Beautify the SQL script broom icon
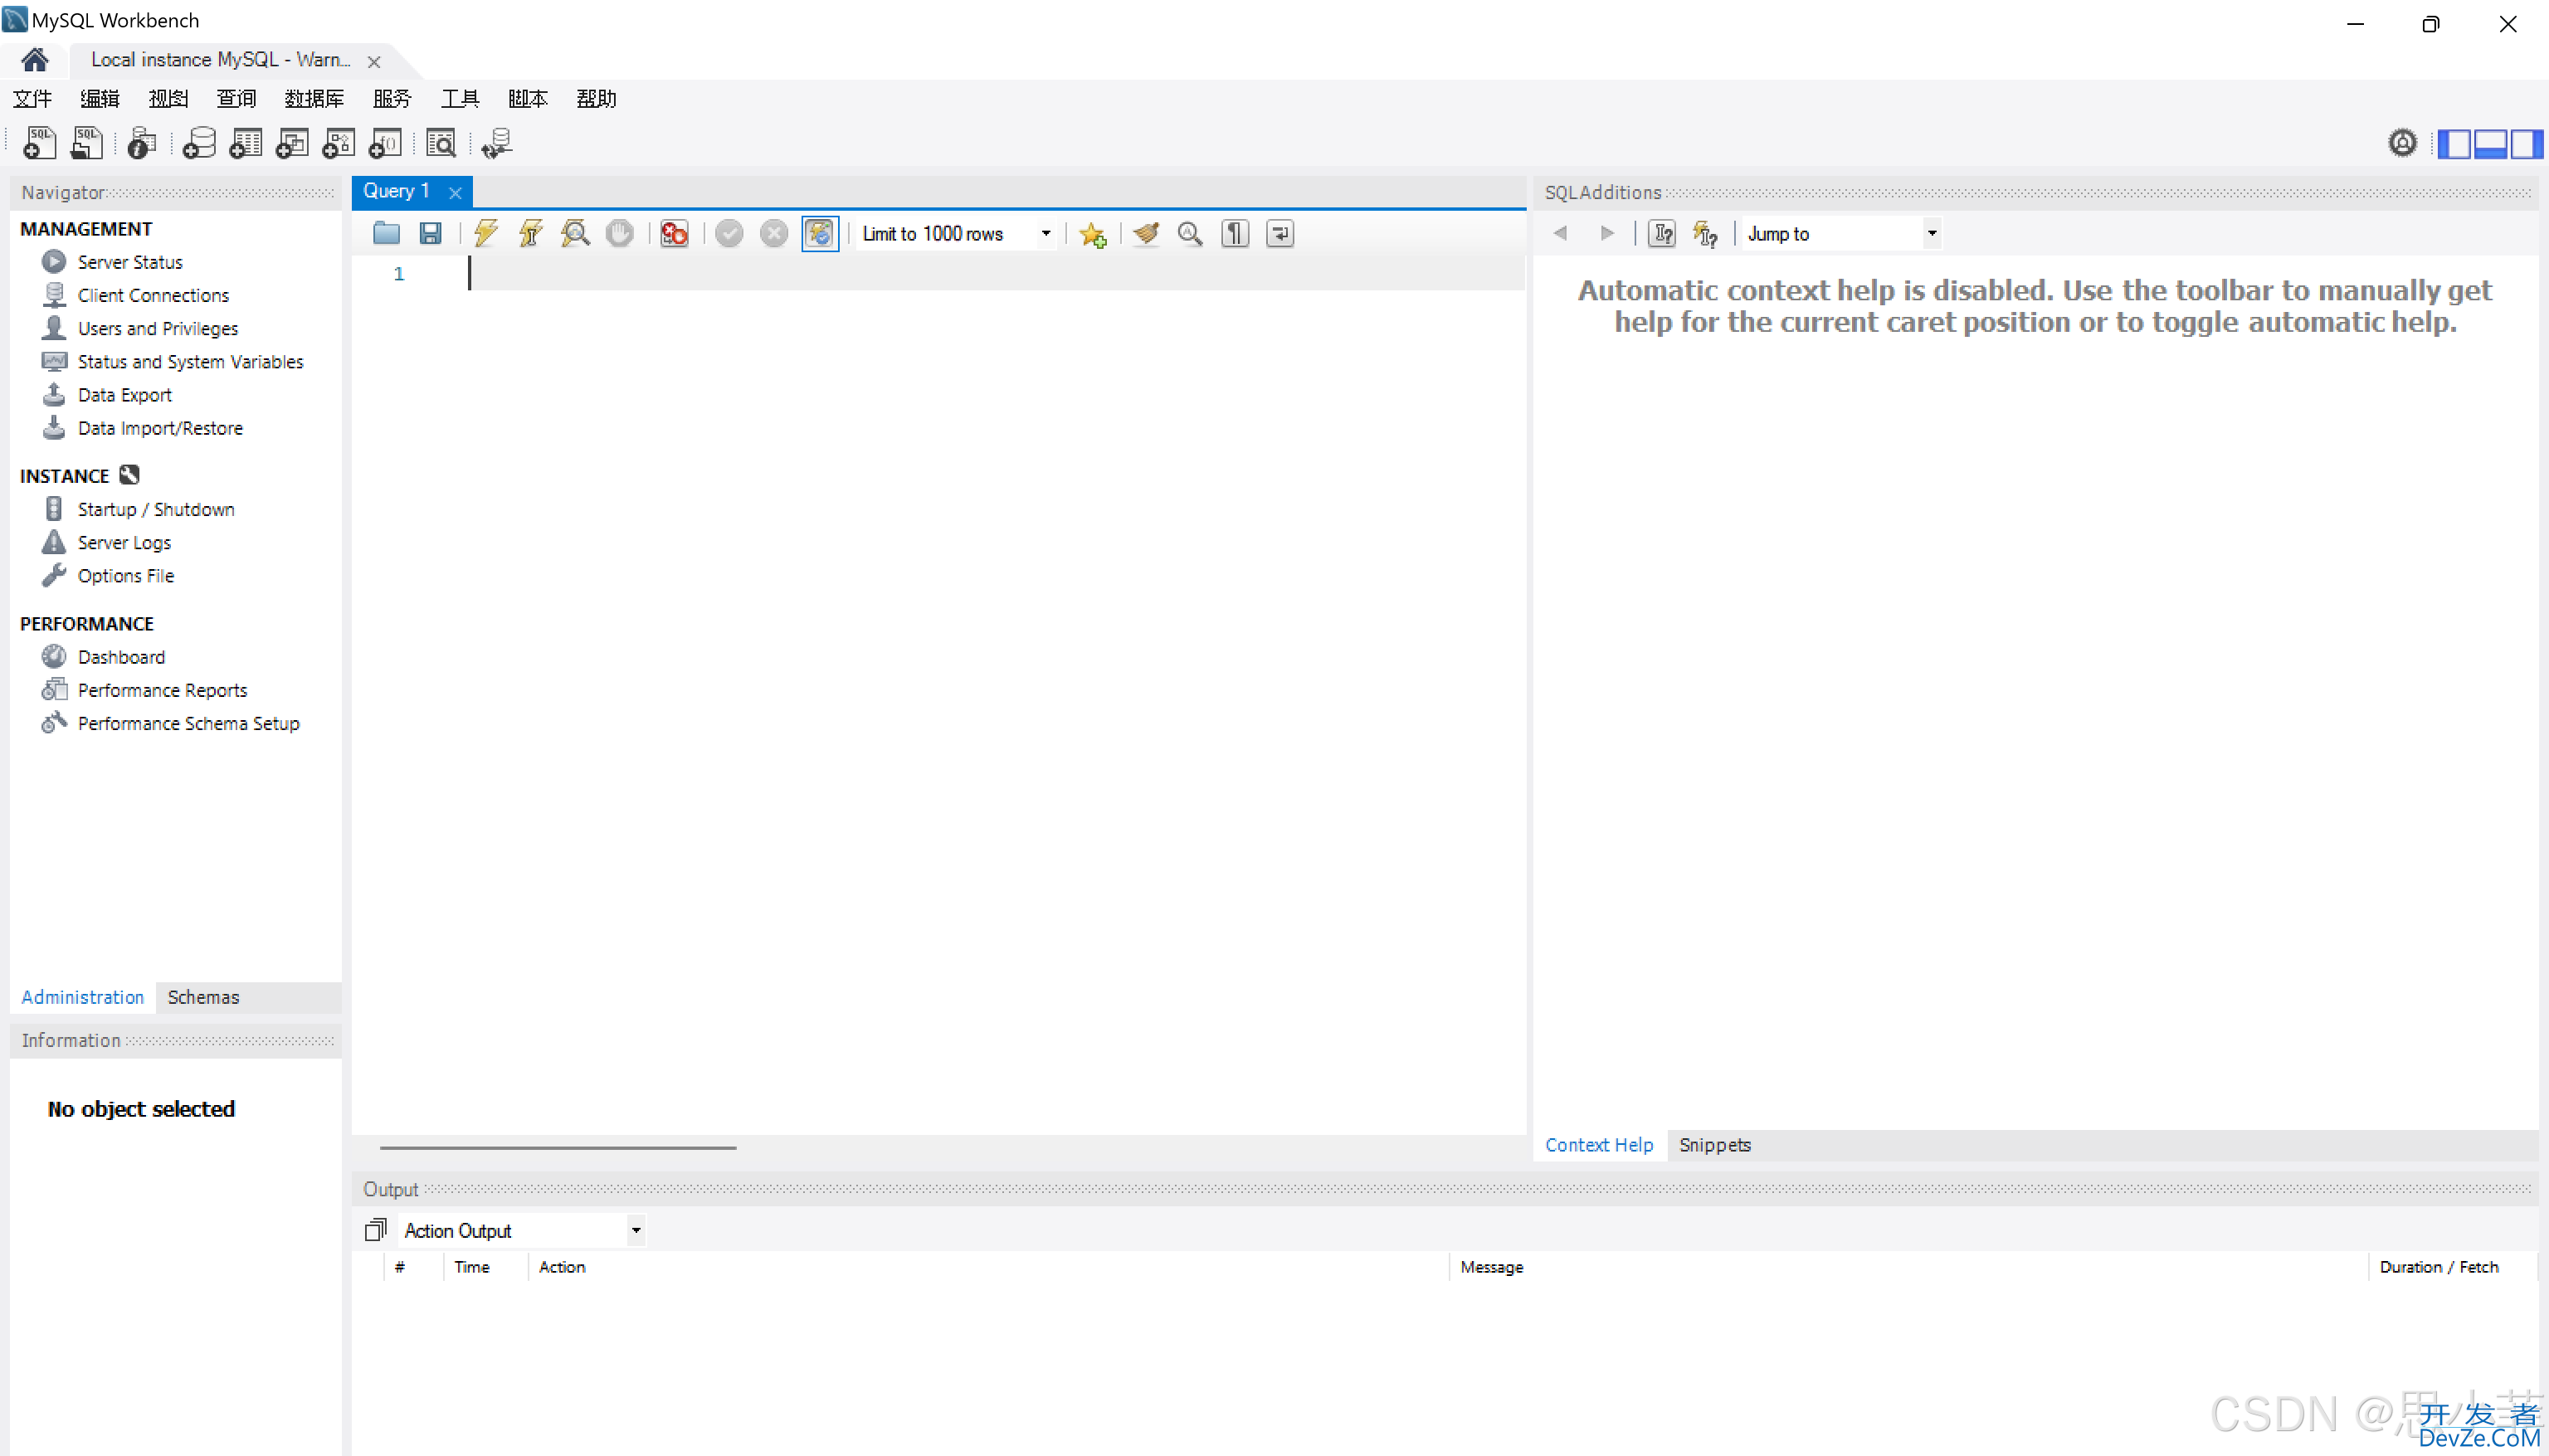Image resolution: width=2549 pixels, height=1456 pixels. click(x=1147, y=233)
